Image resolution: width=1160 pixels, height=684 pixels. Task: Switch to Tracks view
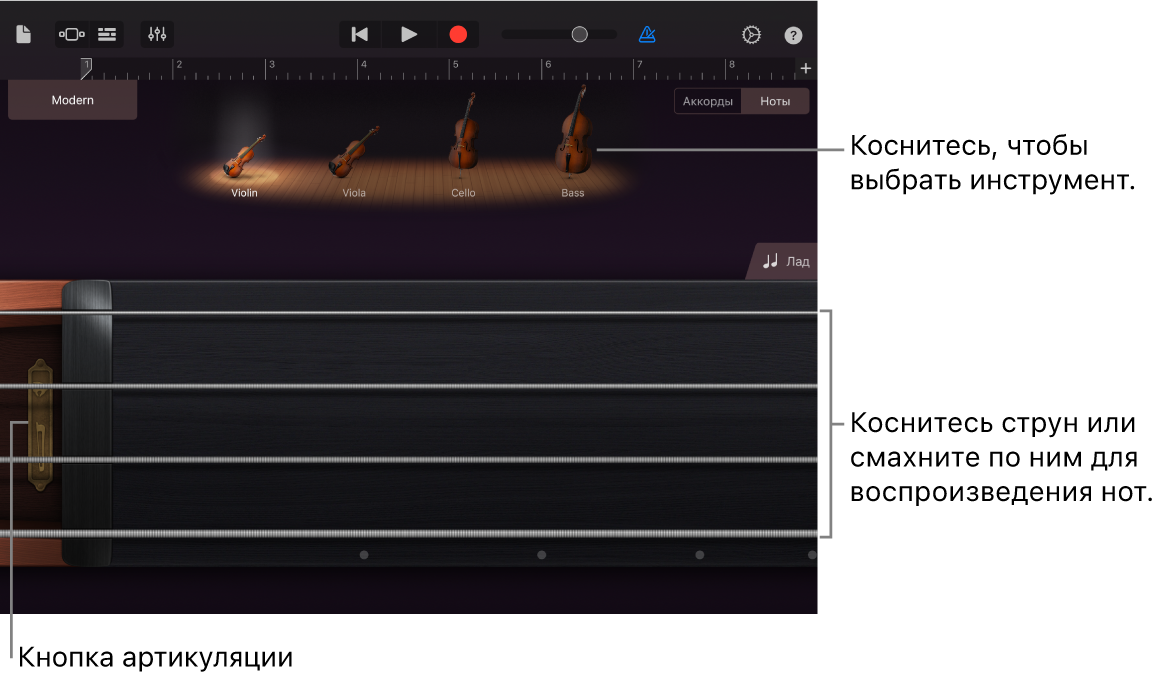point(107,35)
